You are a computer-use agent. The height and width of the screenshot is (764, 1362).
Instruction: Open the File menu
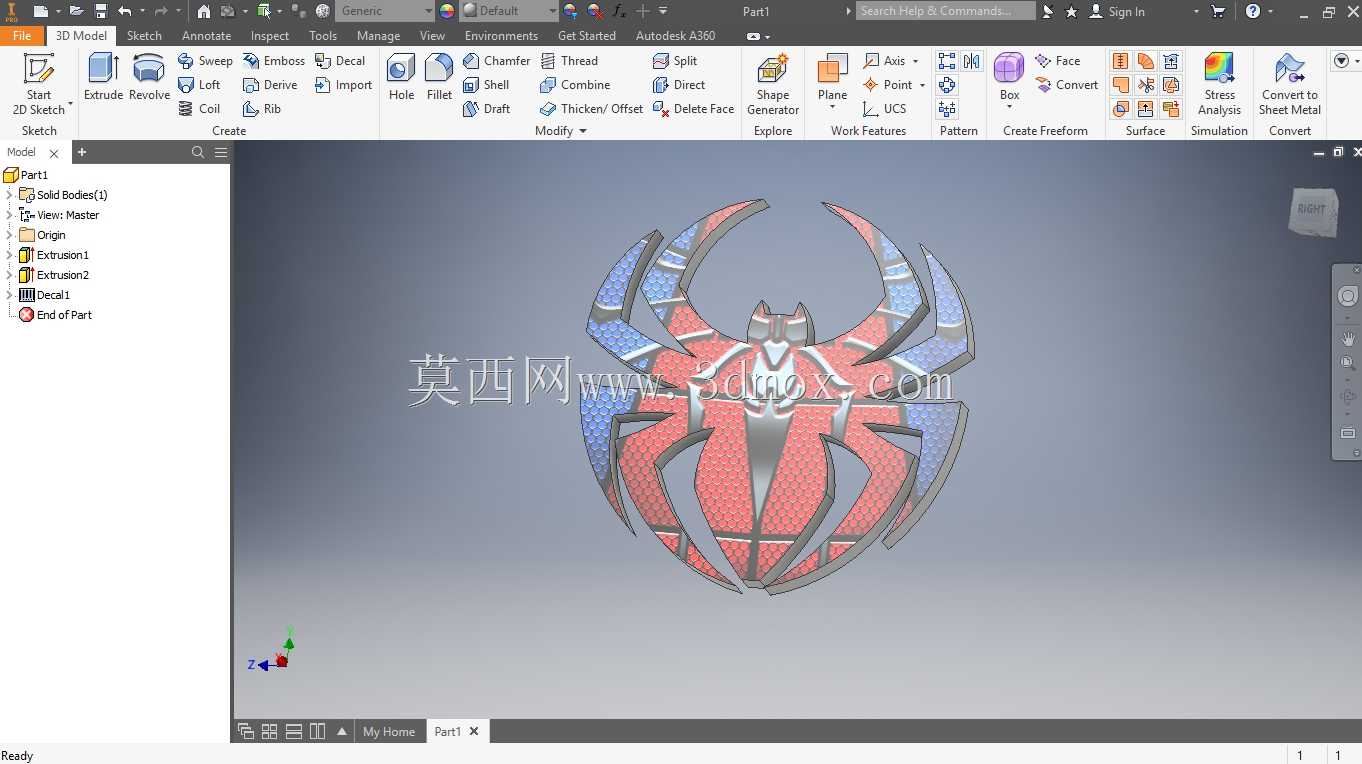(22, 35)
